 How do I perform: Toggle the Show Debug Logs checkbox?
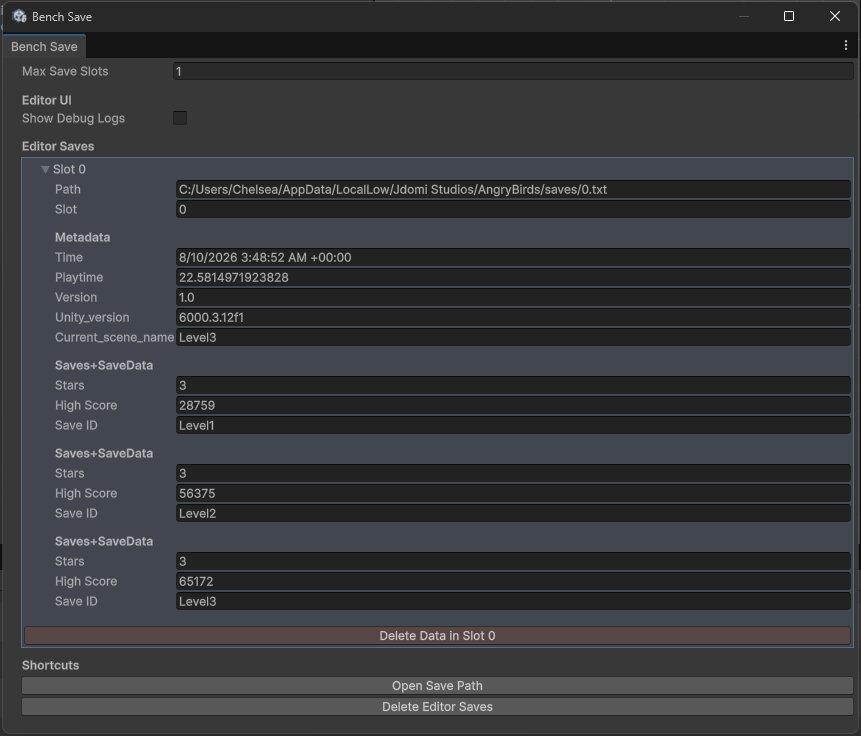(x=180, y=118)
